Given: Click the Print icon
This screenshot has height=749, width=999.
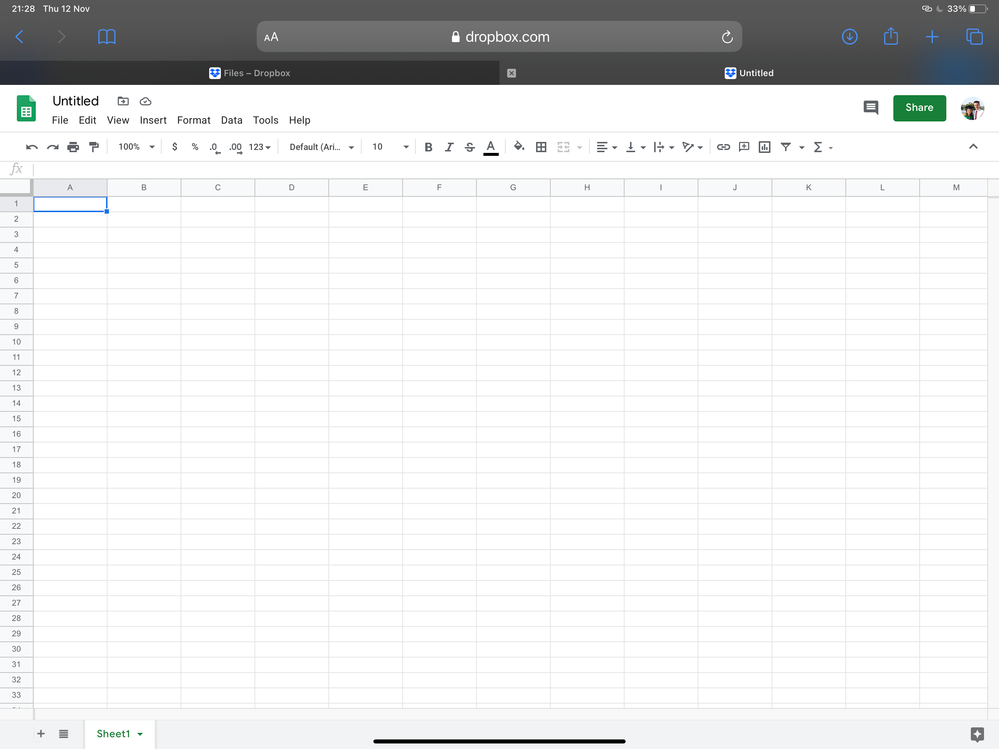Looking at the screenshot, I should point(73,147).
